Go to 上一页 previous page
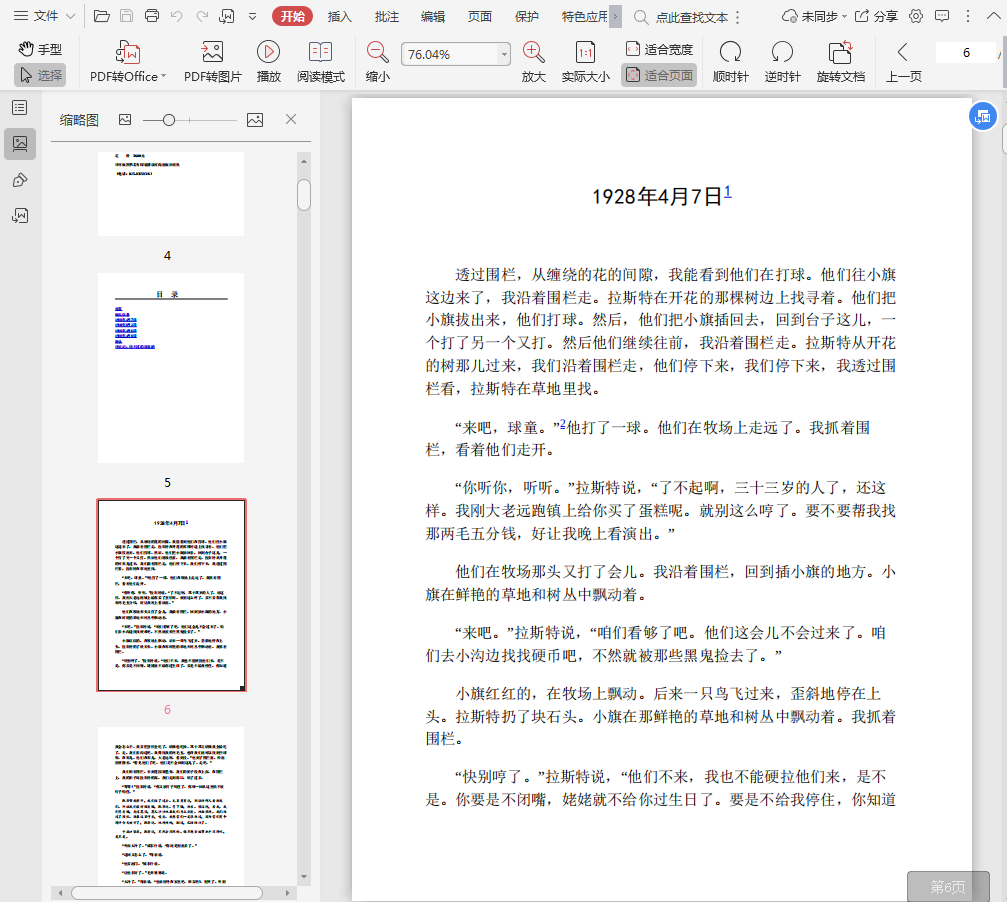 tap(904, 62)
